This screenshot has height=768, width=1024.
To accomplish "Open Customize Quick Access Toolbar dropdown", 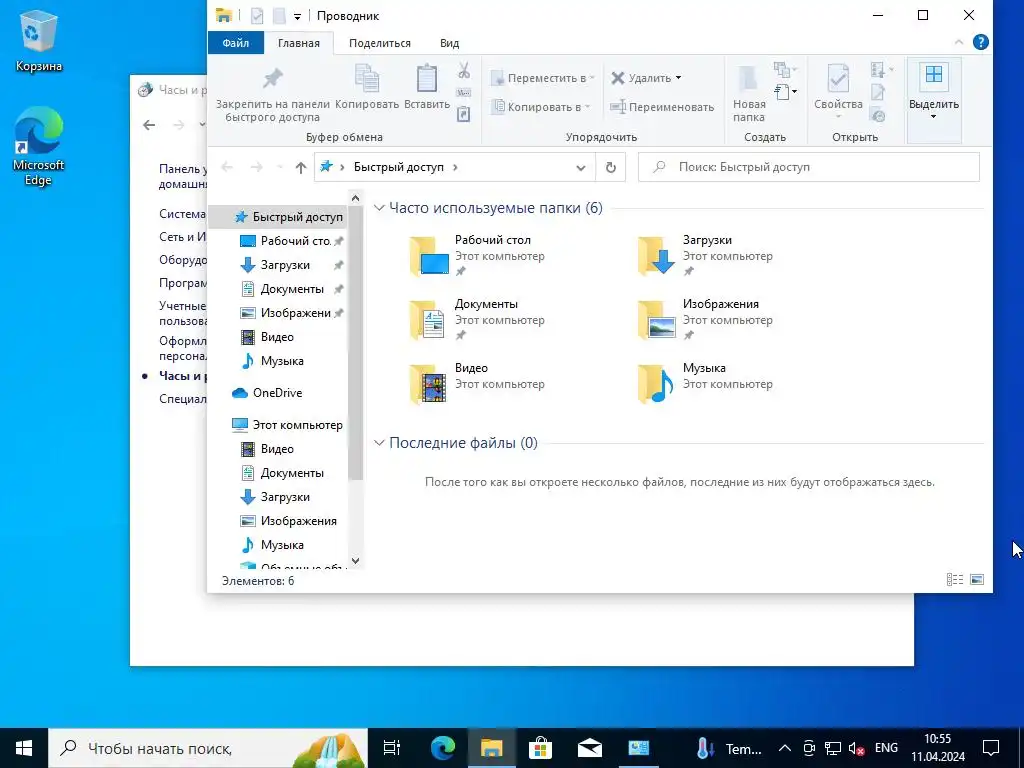I will (x=297, y=16).
